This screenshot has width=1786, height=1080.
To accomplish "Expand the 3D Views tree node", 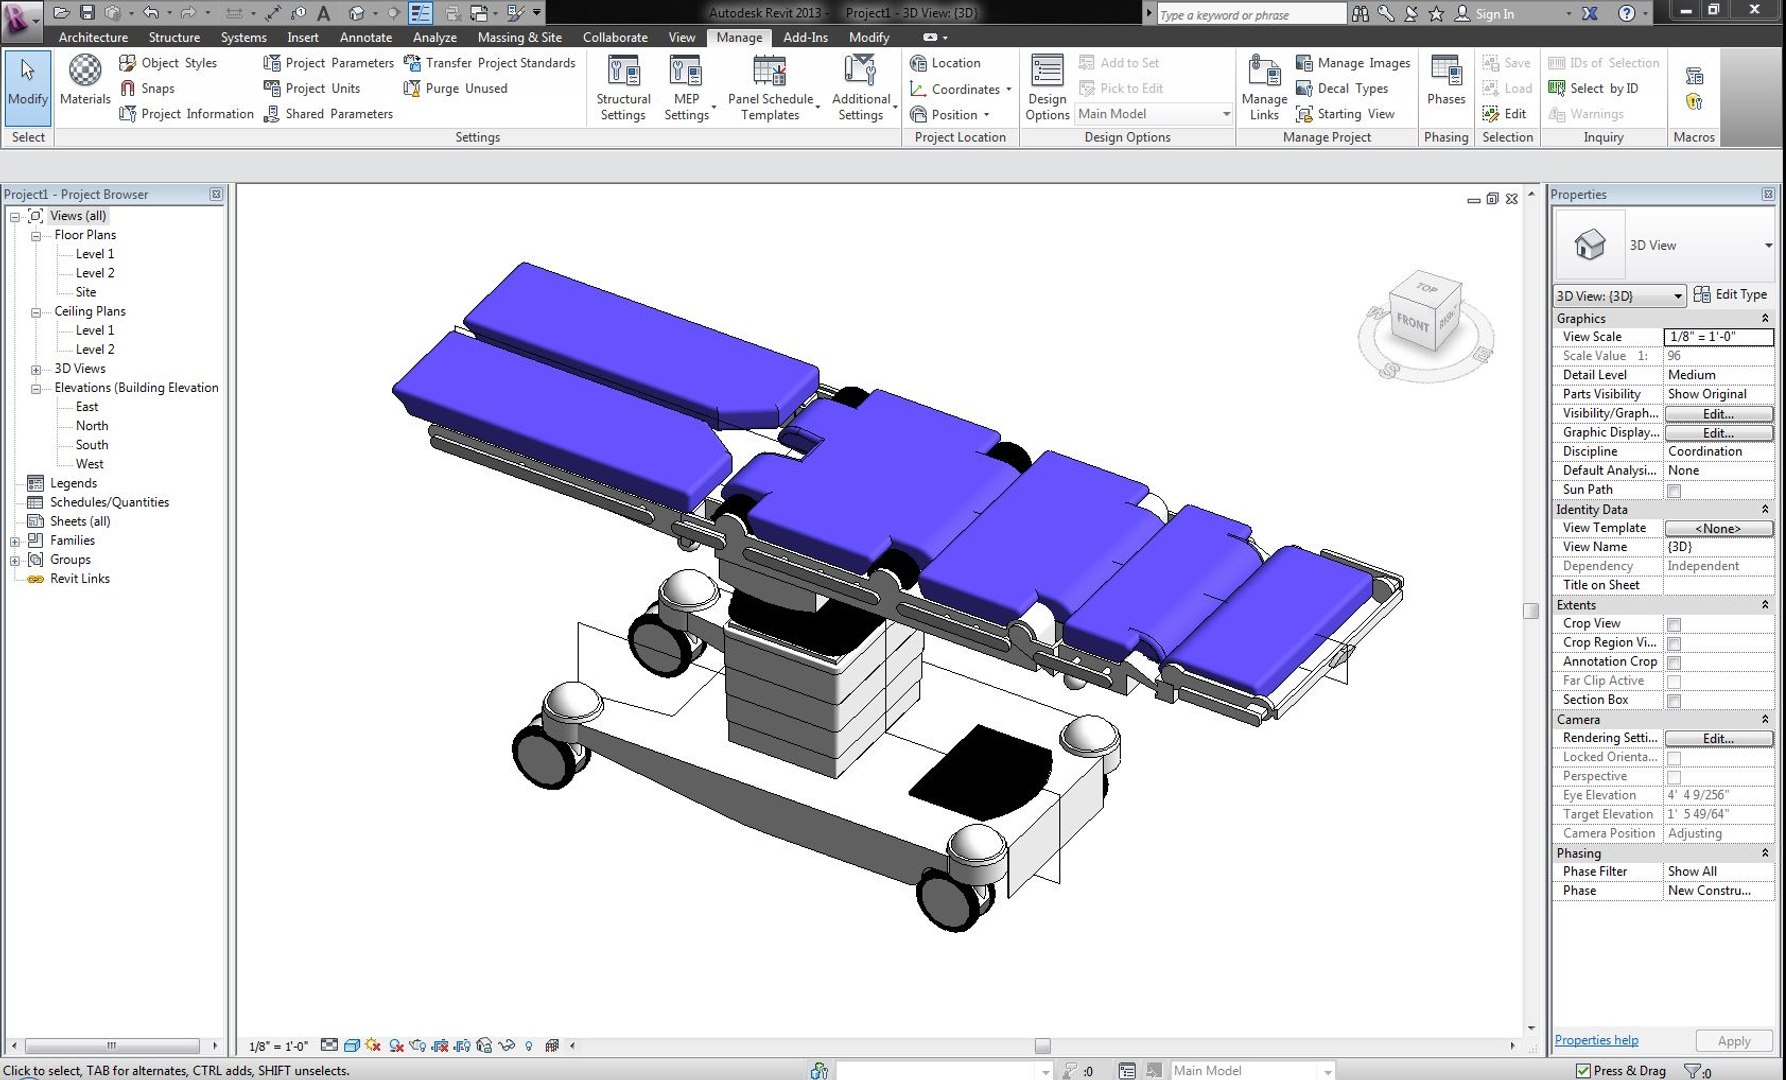I will pos(36,370).
